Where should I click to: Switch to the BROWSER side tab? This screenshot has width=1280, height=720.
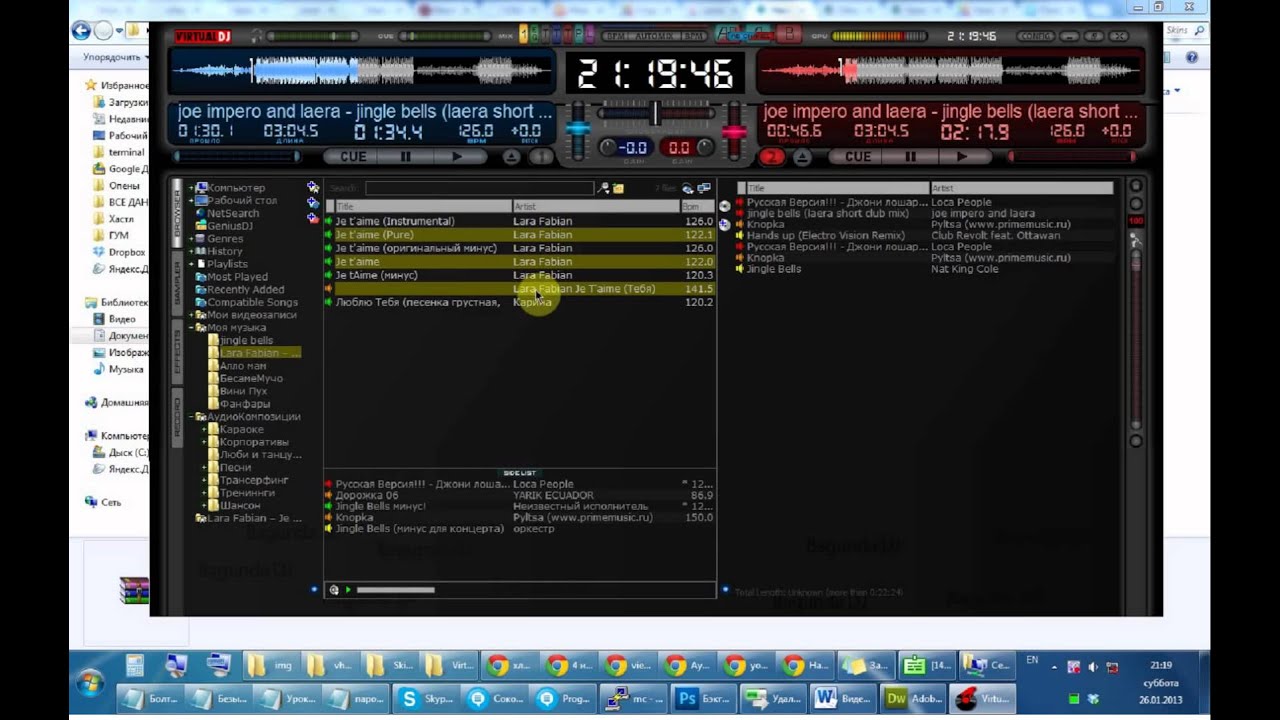[x=178, y=214]
